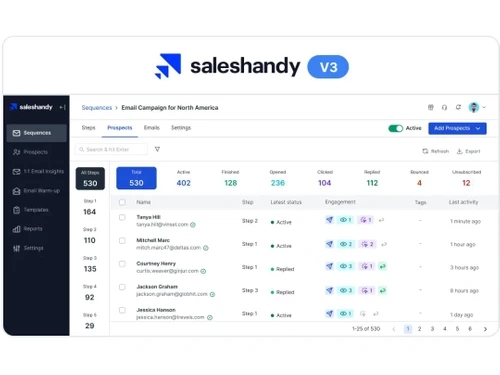The width and height of the screenshot is (500, 375).
Task: Click the headset support icon
Action: click(444, 107)
